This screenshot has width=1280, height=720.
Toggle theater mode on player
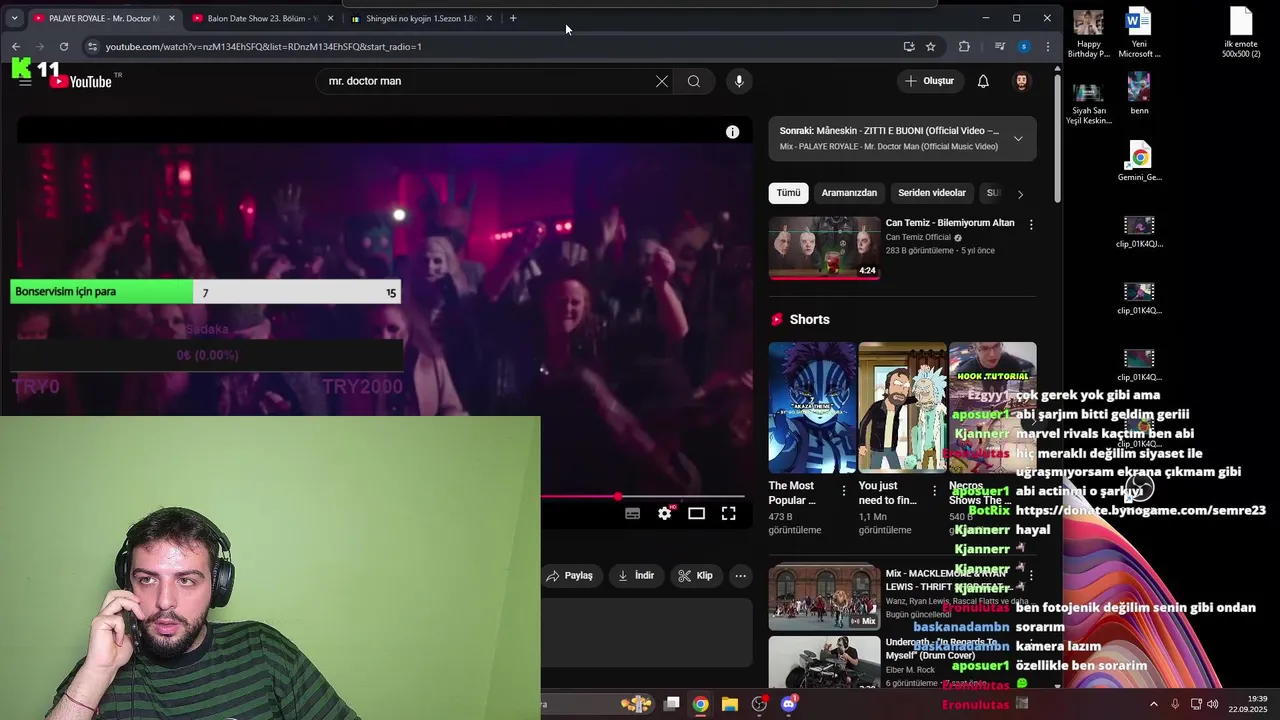point(697,513)
